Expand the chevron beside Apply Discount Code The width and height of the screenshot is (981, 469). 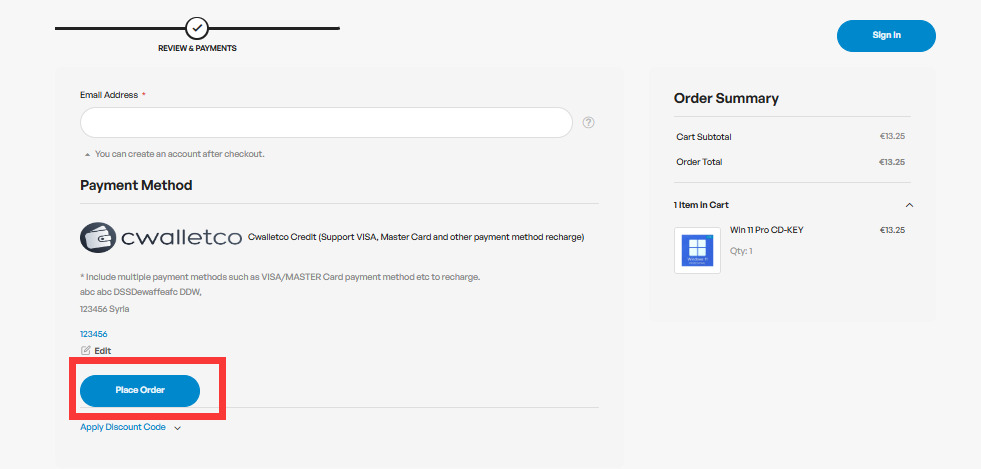coord(177,428)
